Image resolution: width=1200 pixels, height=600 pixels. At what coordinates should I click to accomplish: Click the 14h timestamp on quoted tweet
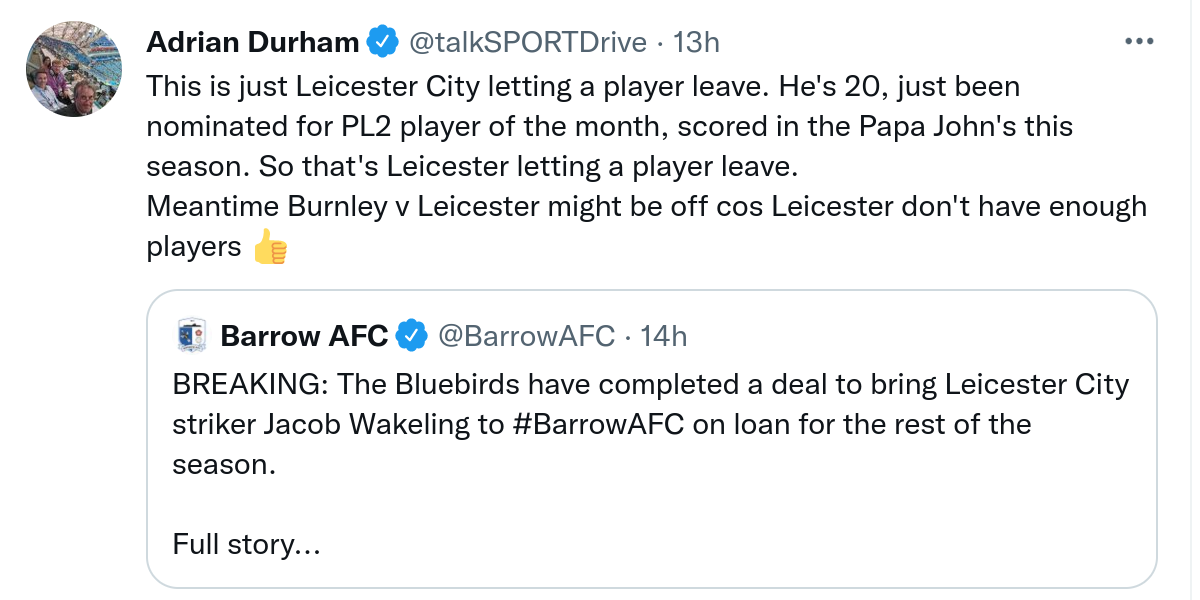pyautogui.click(x=663, y=336)
